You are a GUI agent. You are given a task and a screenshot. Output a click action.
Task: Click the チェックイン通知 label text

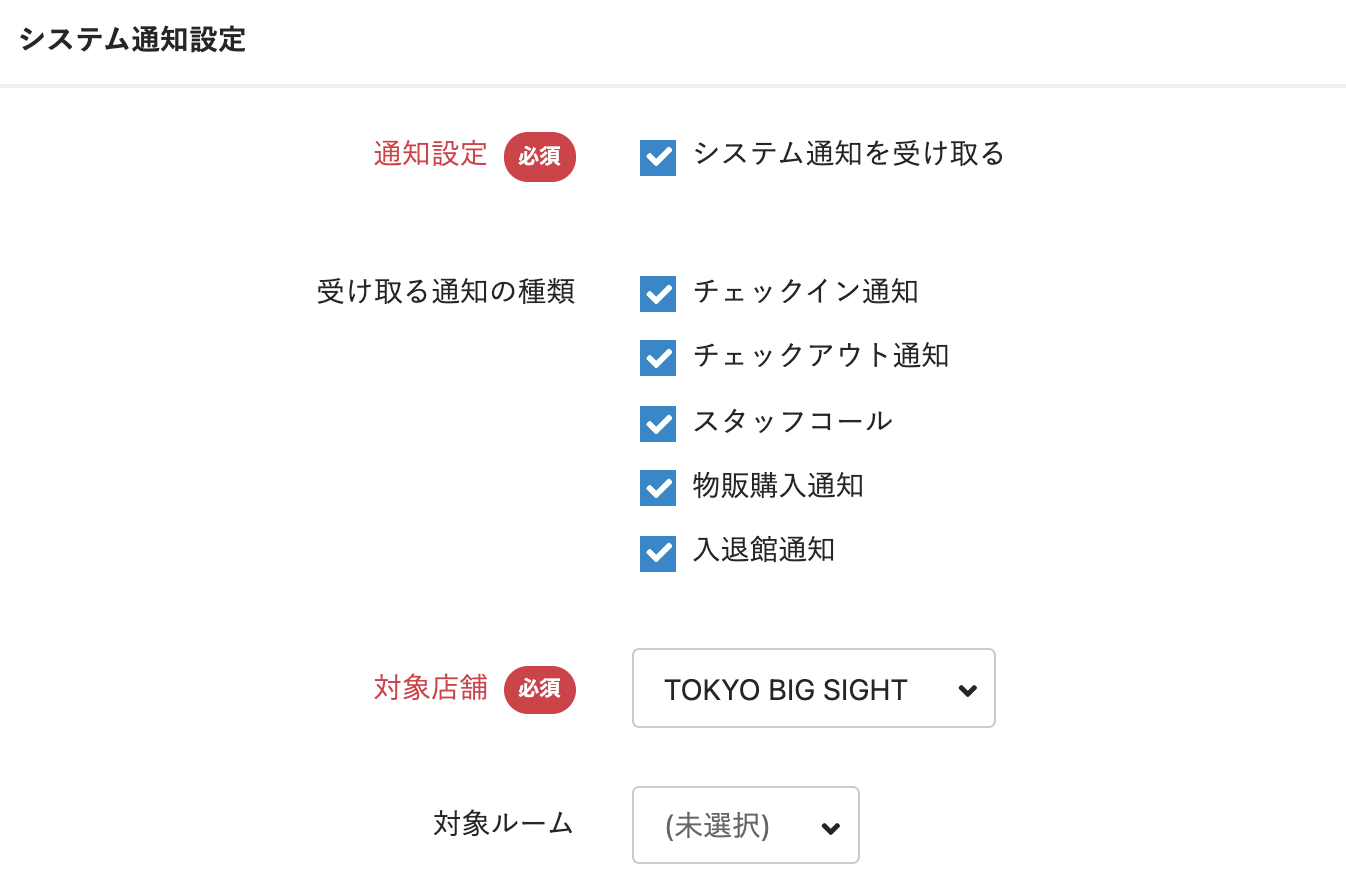click(805, 292)
